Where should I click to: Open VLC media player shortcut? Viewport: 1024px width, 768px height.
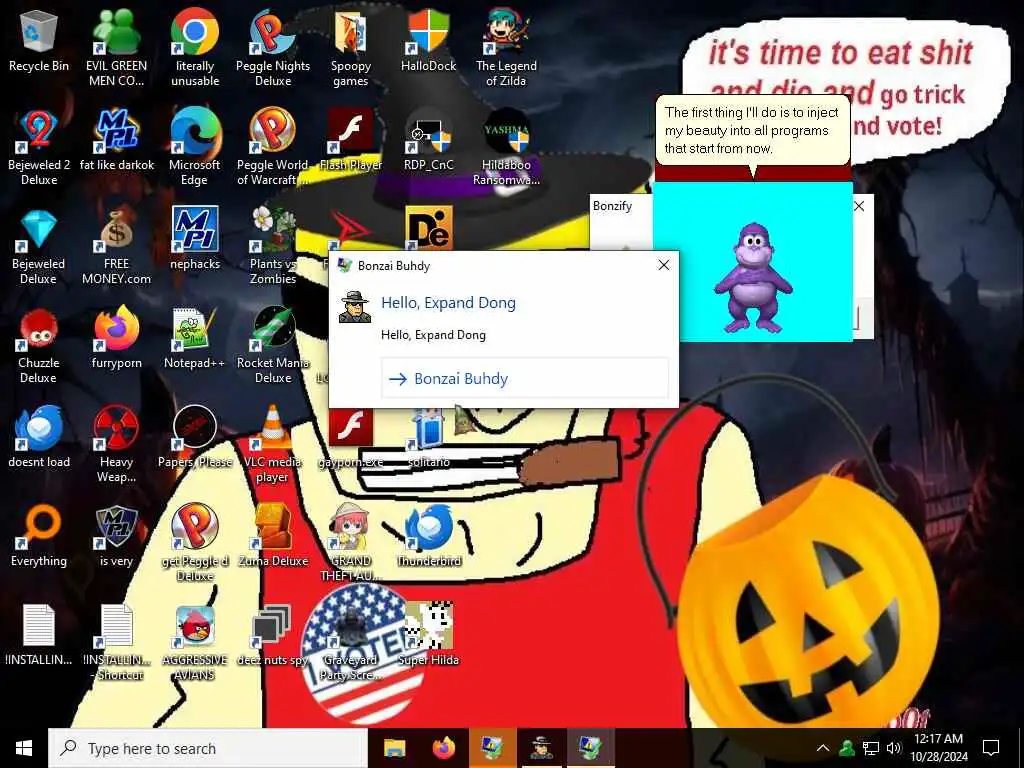tap(273, 444)
